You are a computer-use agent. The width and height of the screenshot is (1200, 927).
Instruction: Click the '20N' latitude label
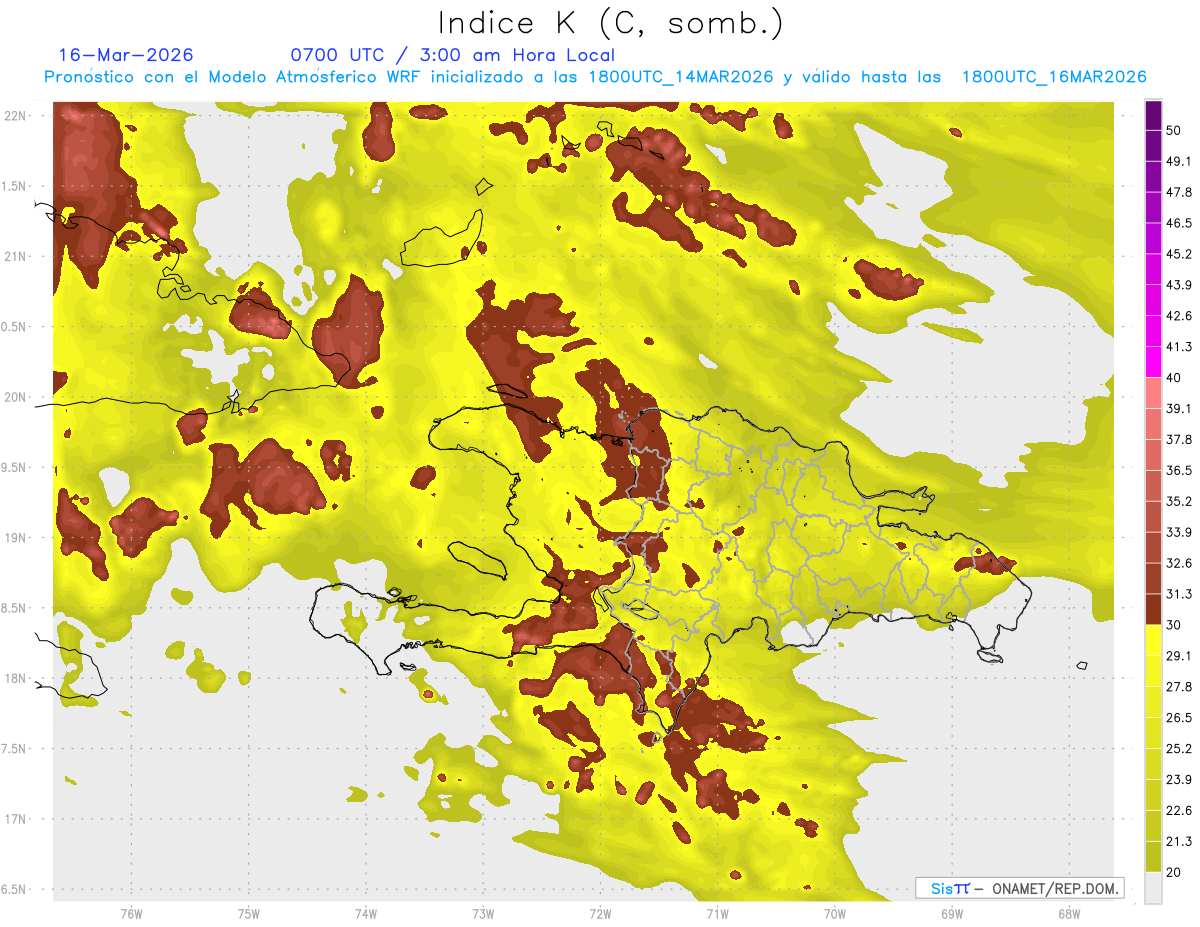[x=15, y=397]
